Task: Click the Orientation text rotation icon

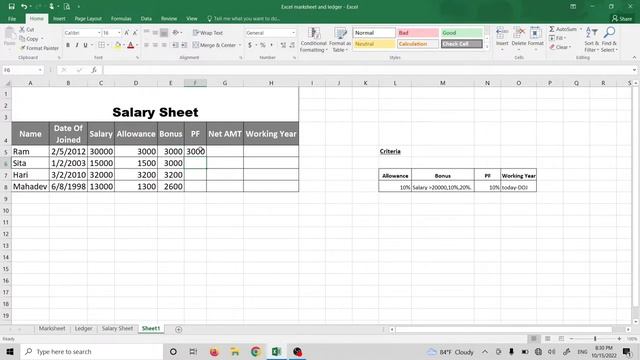Action: click(176, 33)
